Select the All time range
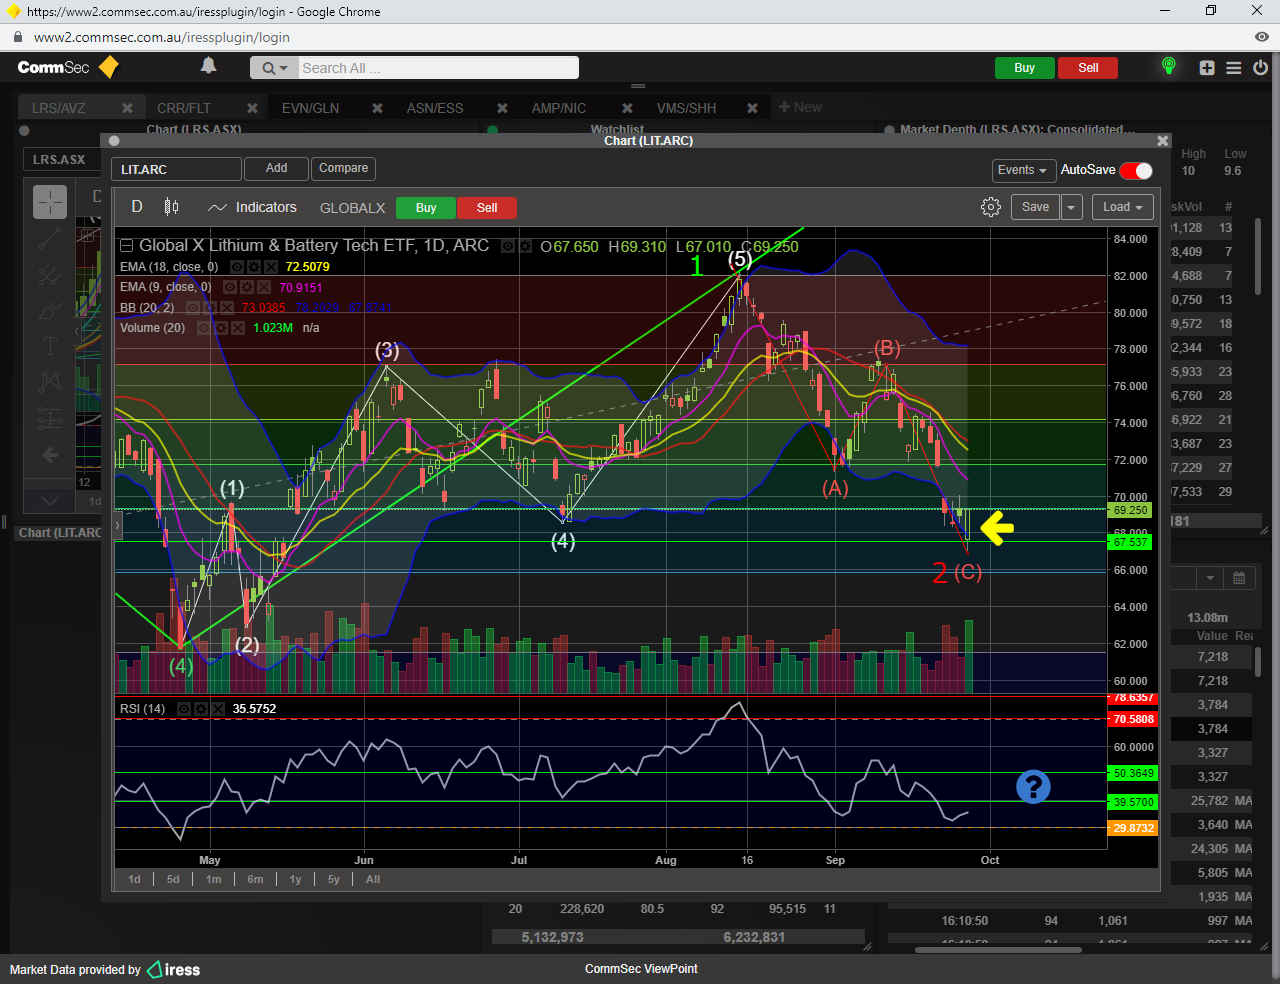 pos(373,879)
